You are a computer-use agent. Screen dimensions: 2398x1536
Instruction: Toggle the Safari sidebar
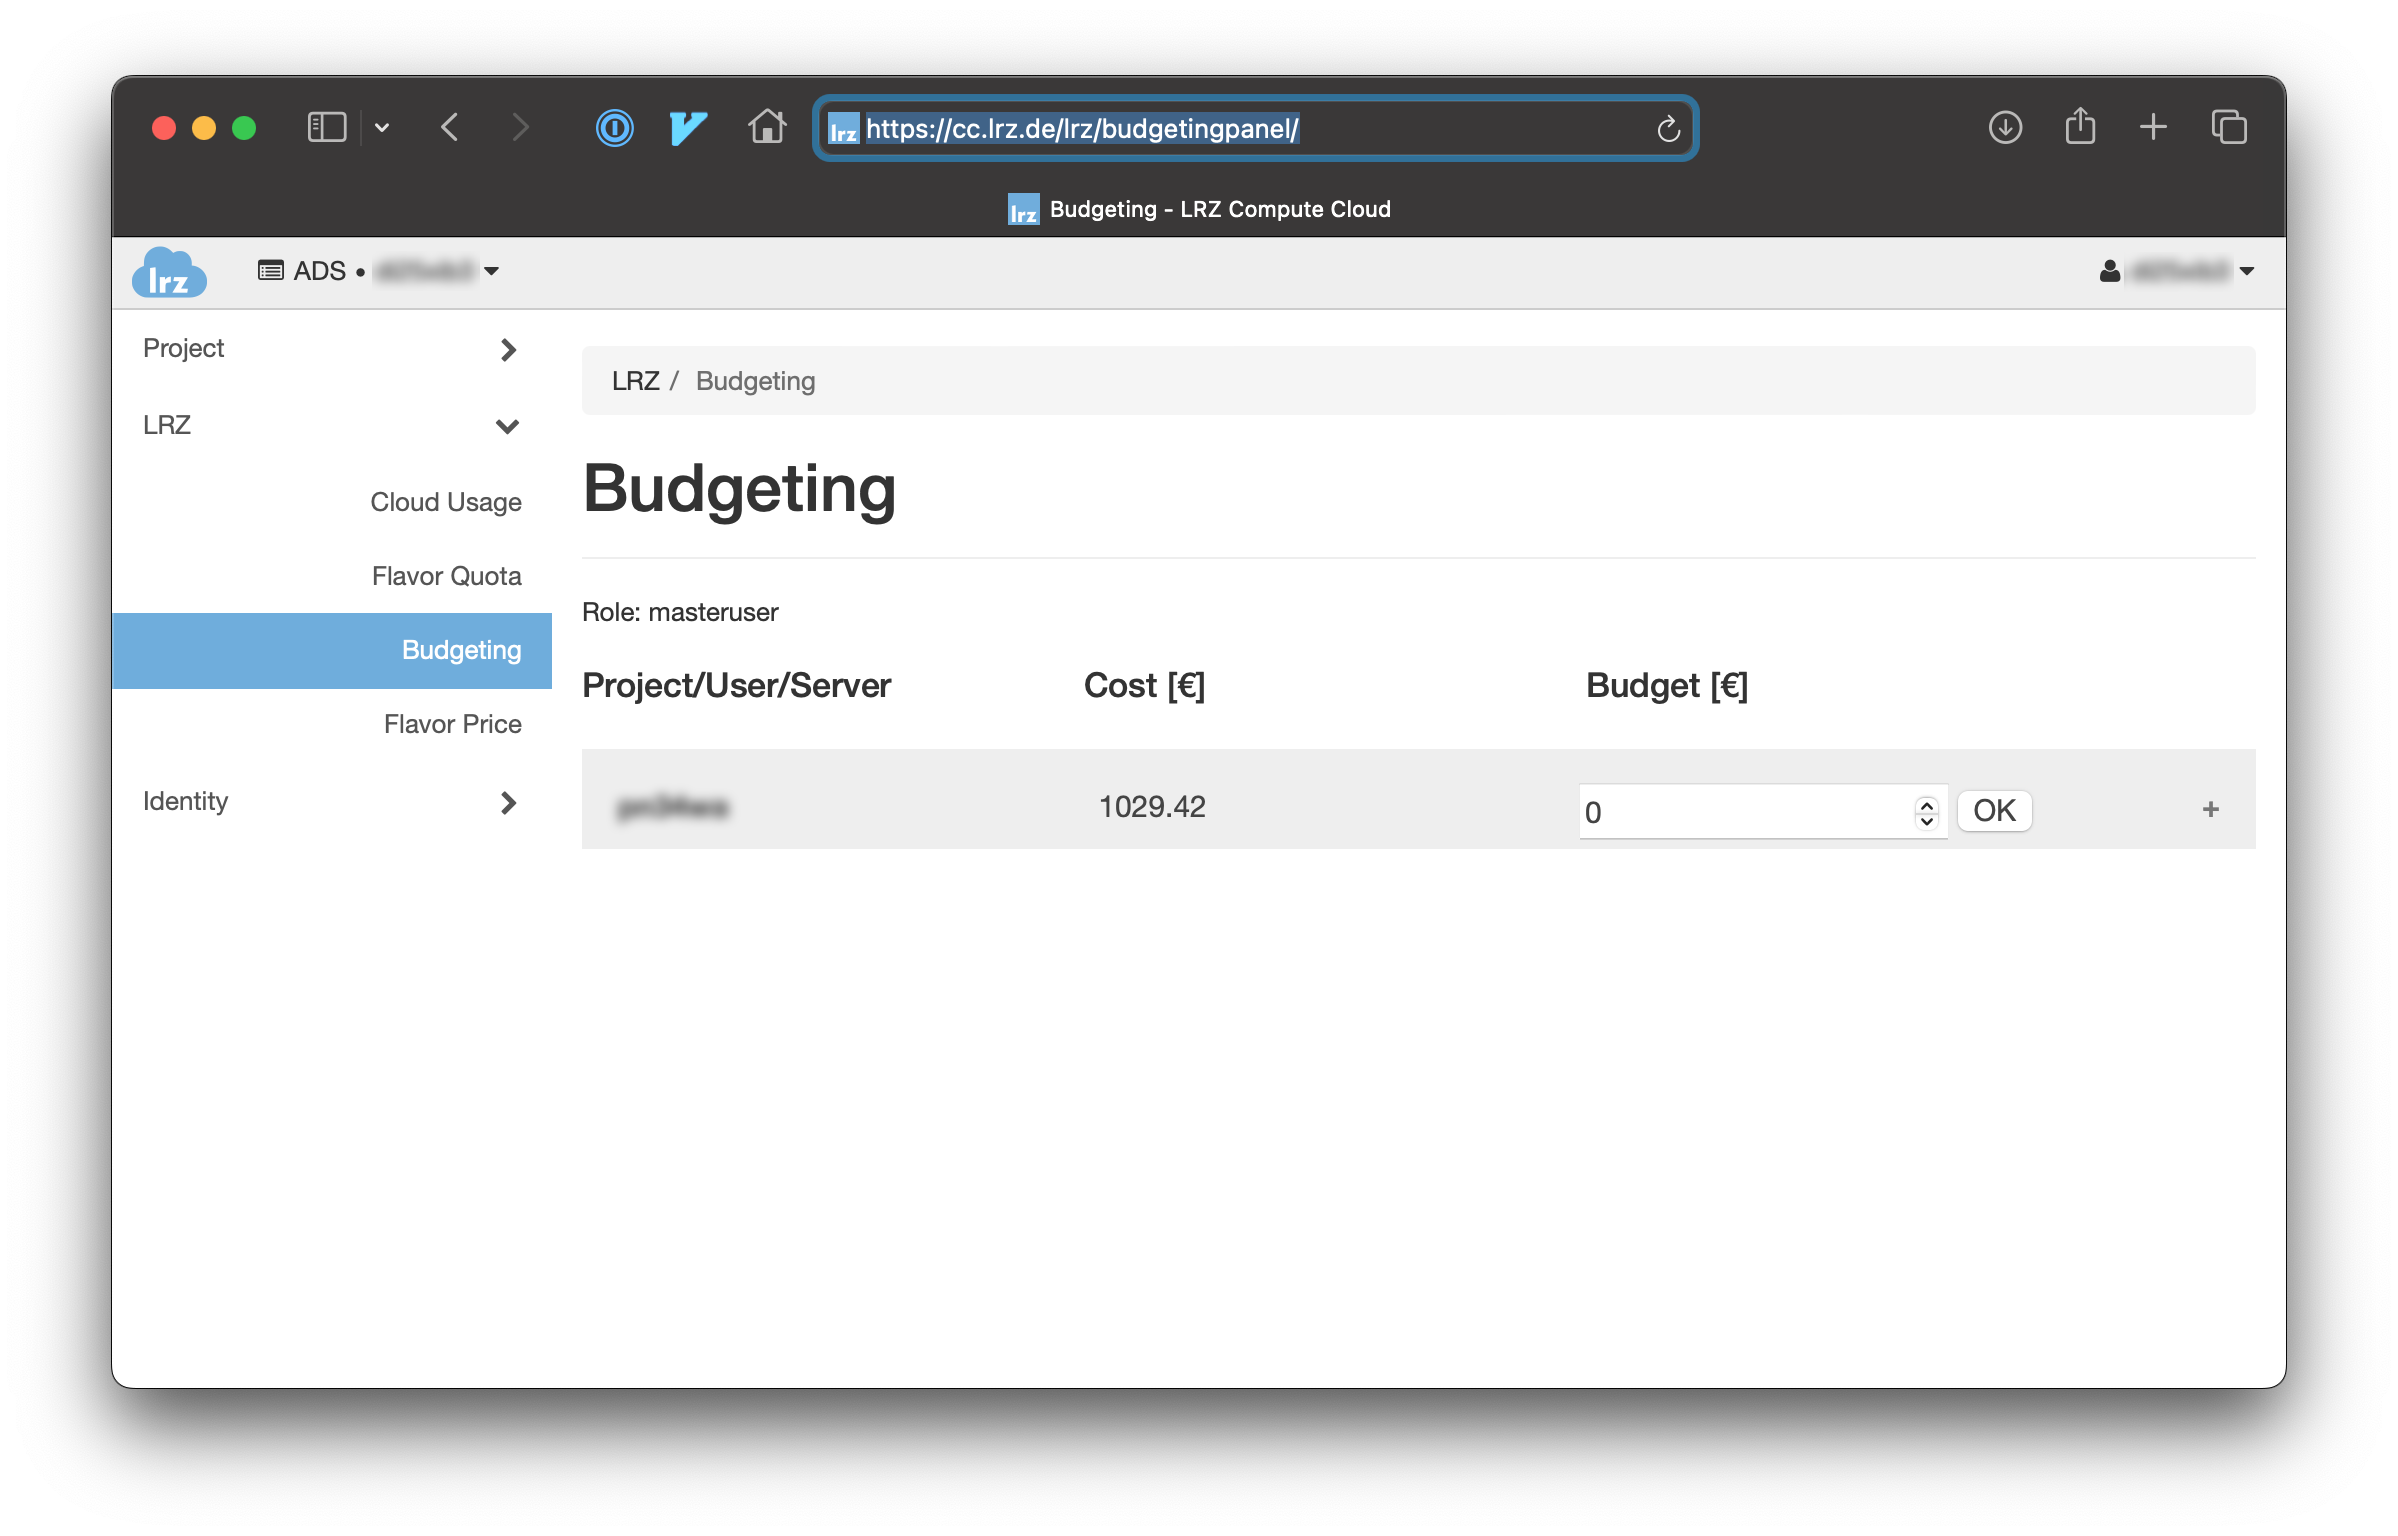(x=326, y=128)
